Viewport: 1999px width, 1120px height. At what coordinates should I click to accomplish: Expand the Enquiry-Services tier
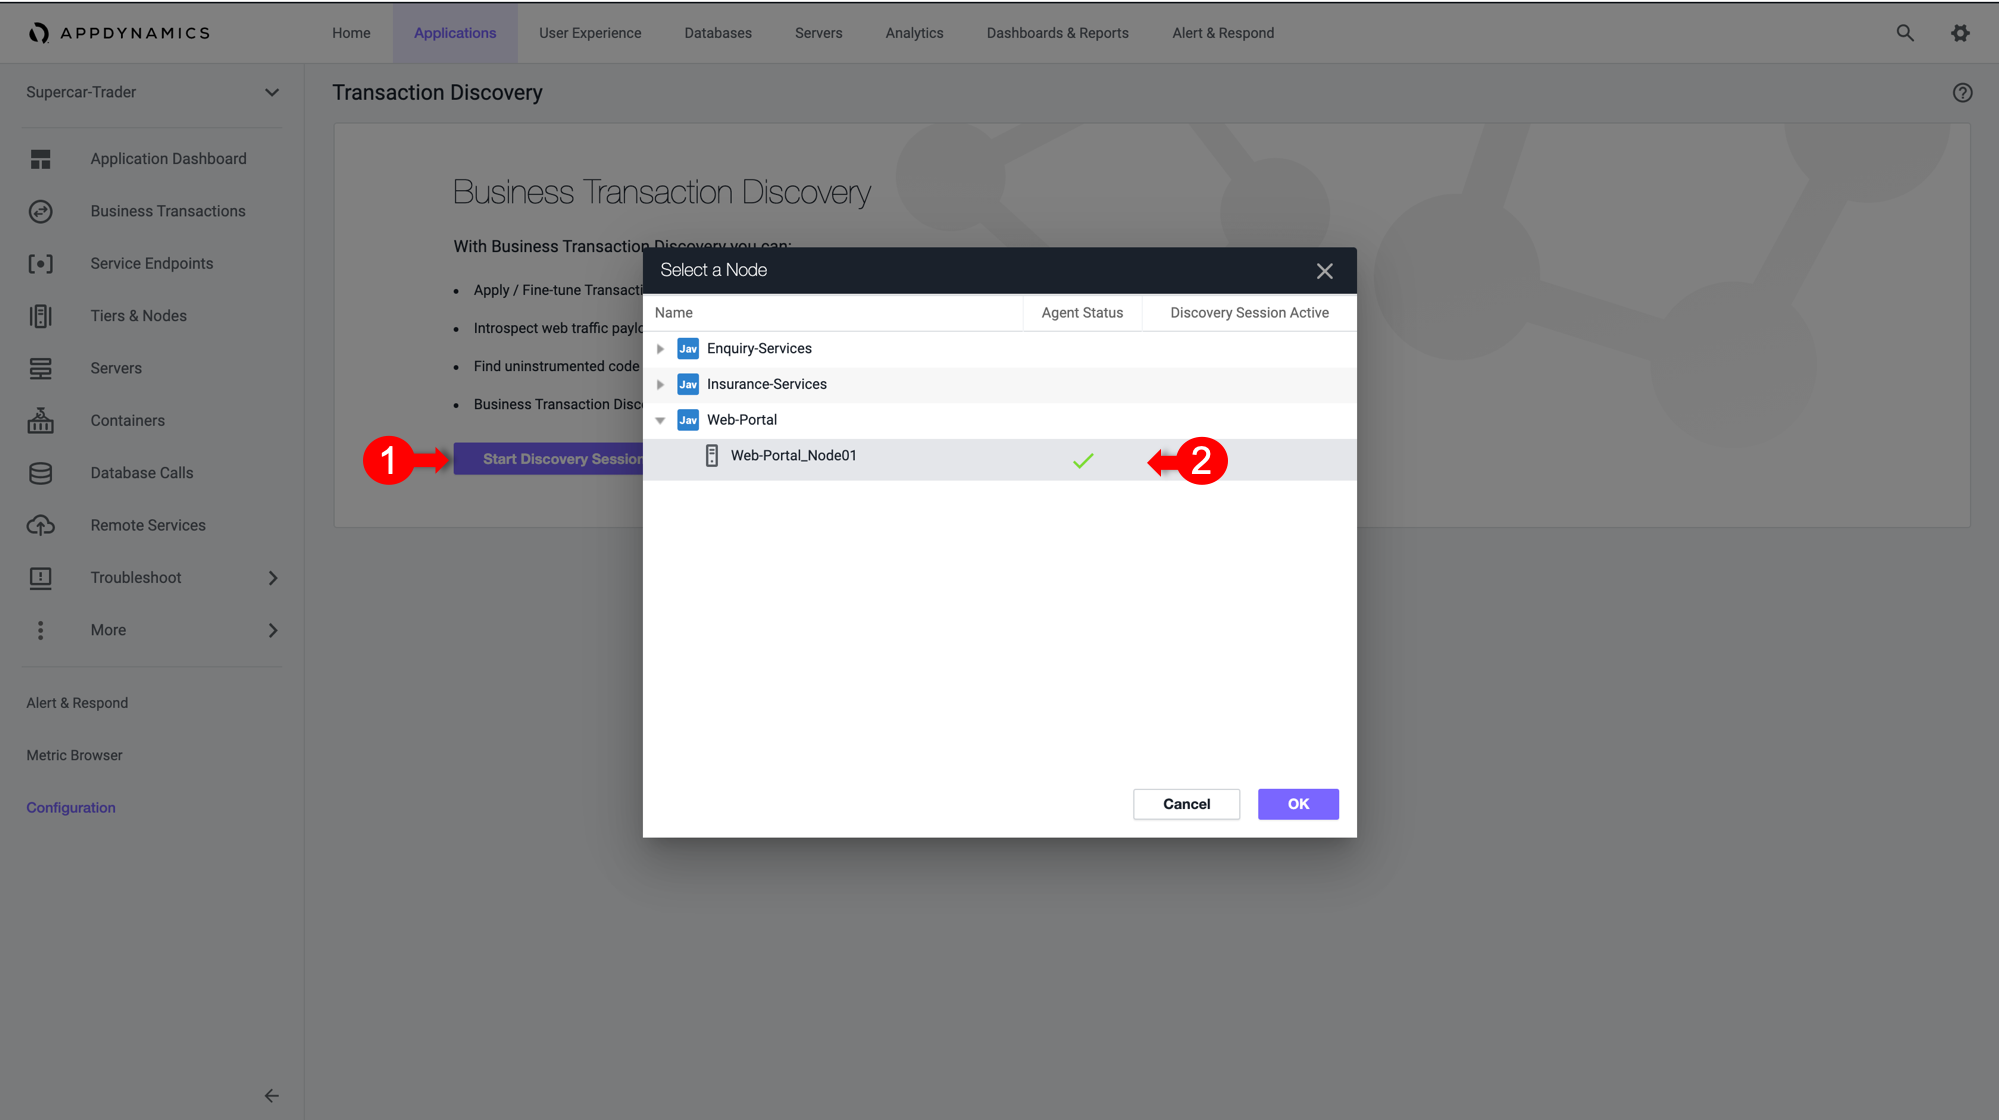point(660,349)
